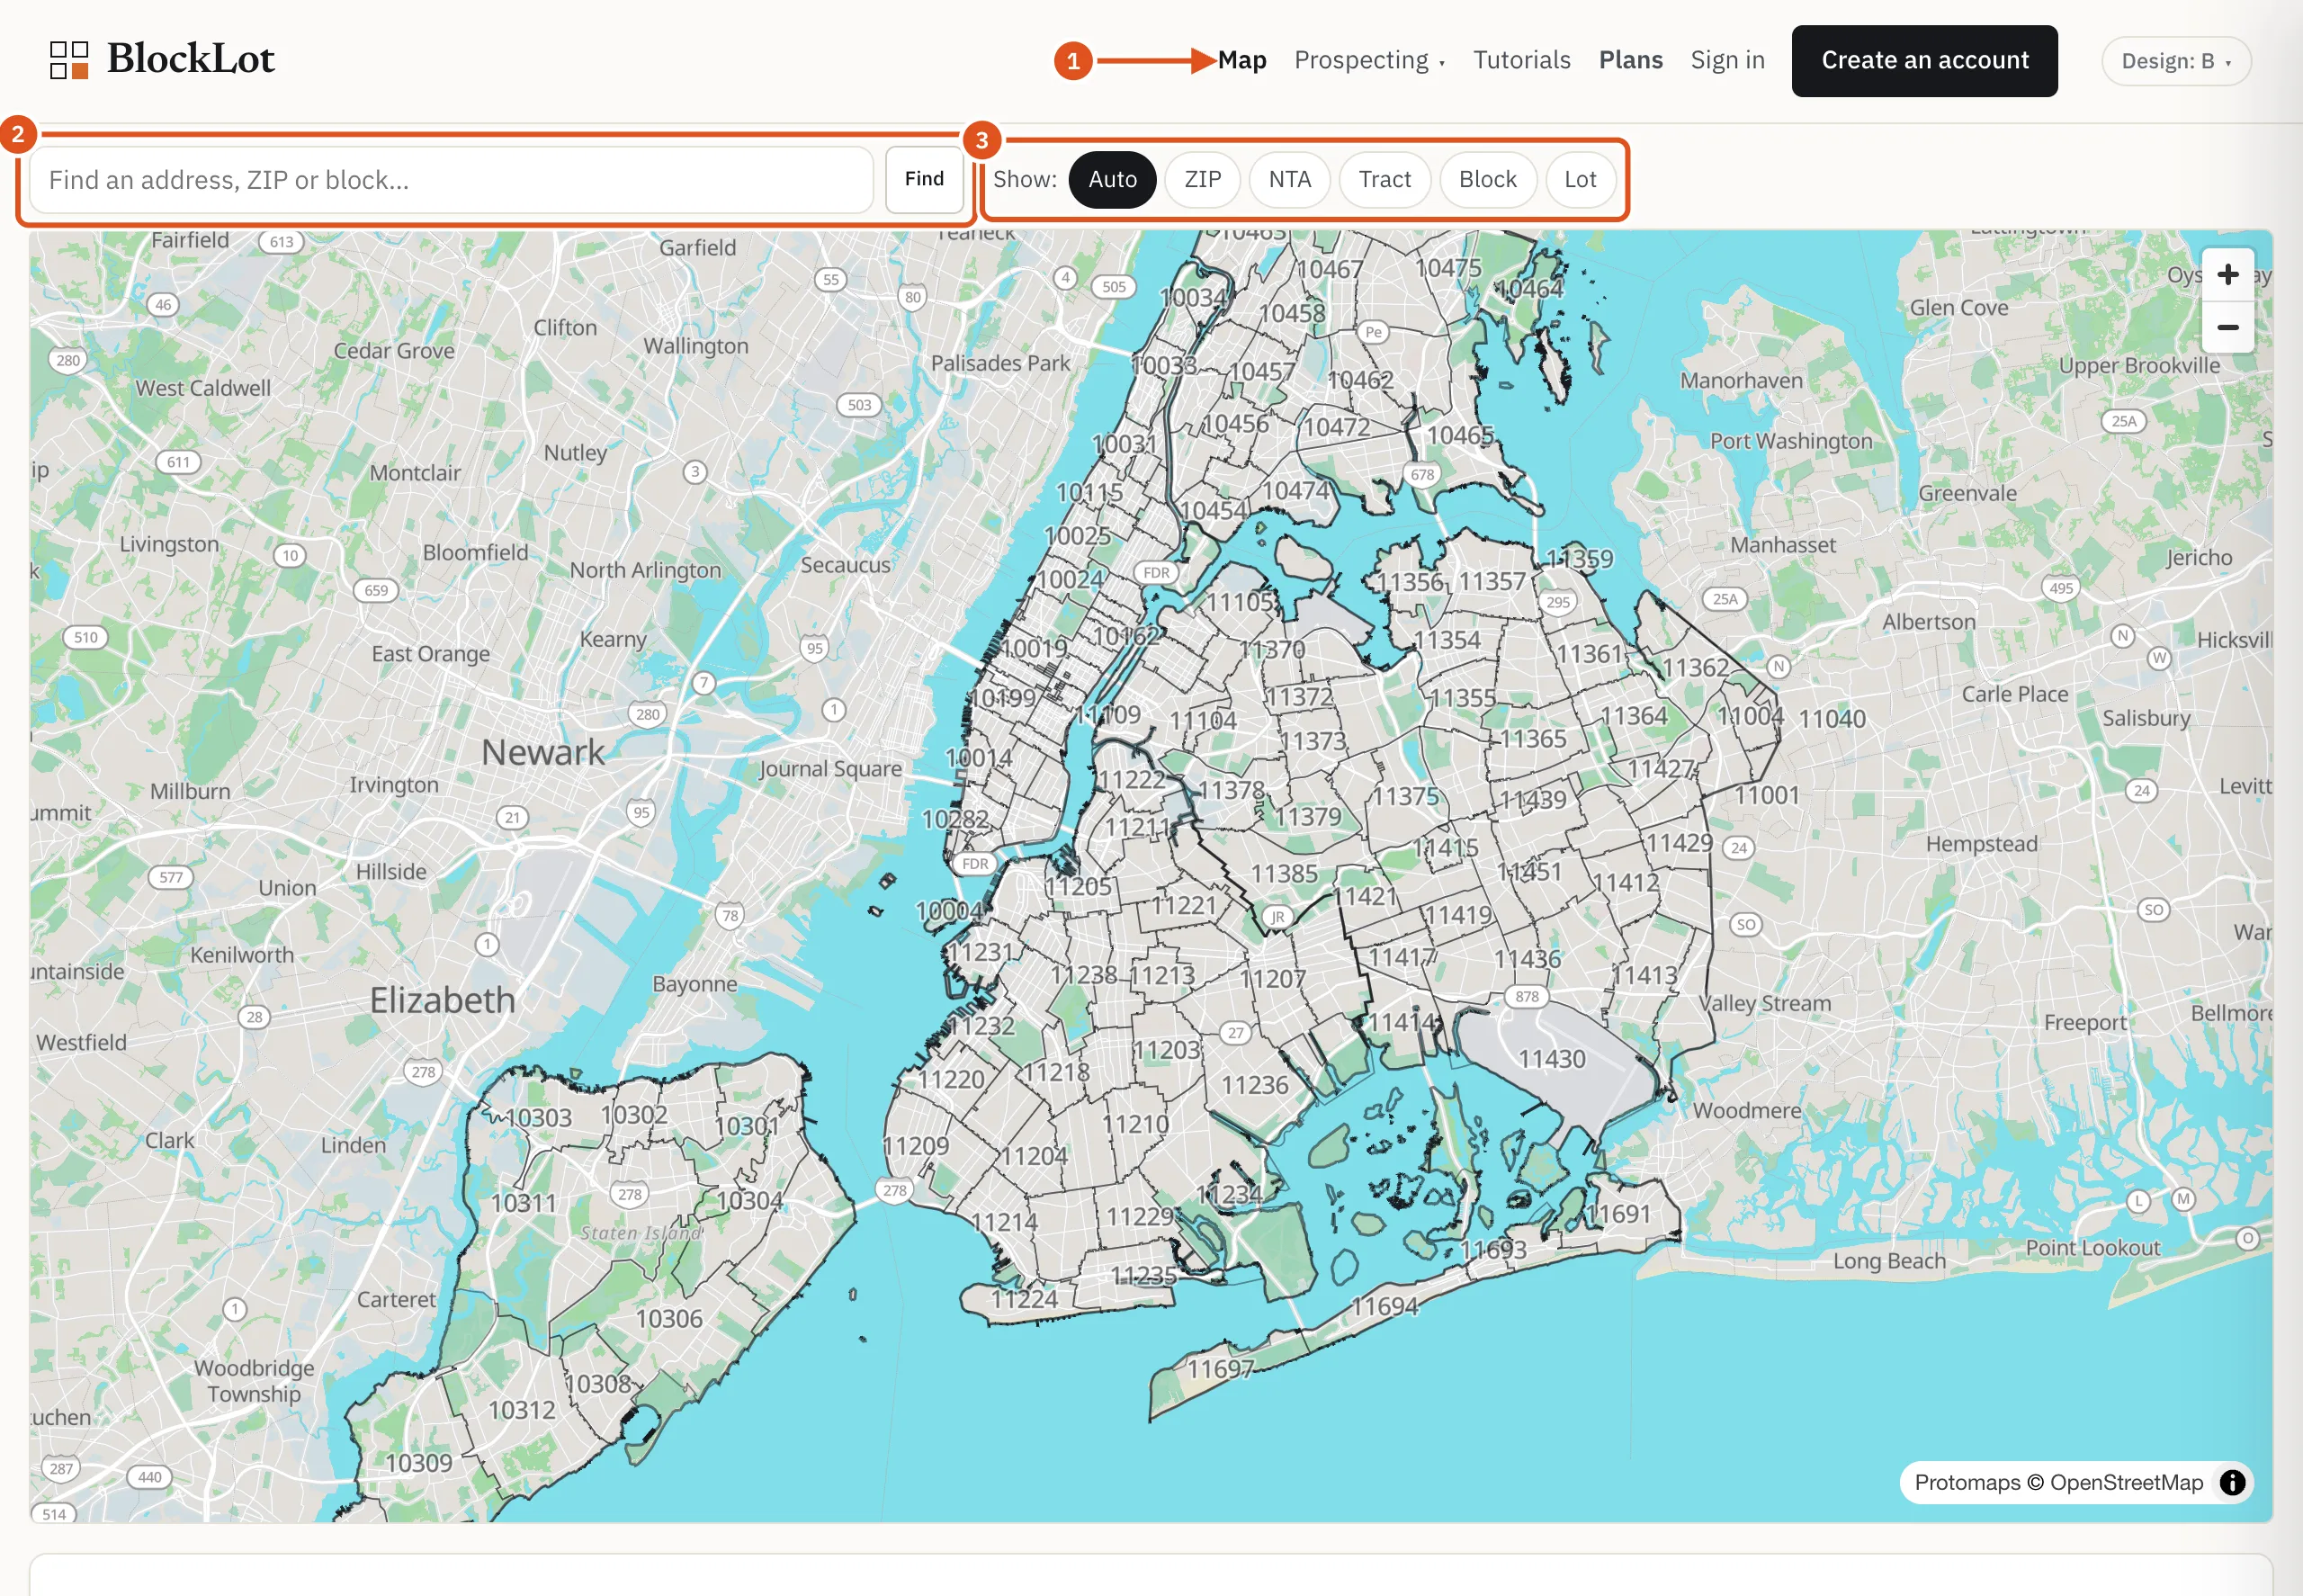Switch map layer to ZIP
The image size is (2303, 1596).
point(1202,180)
